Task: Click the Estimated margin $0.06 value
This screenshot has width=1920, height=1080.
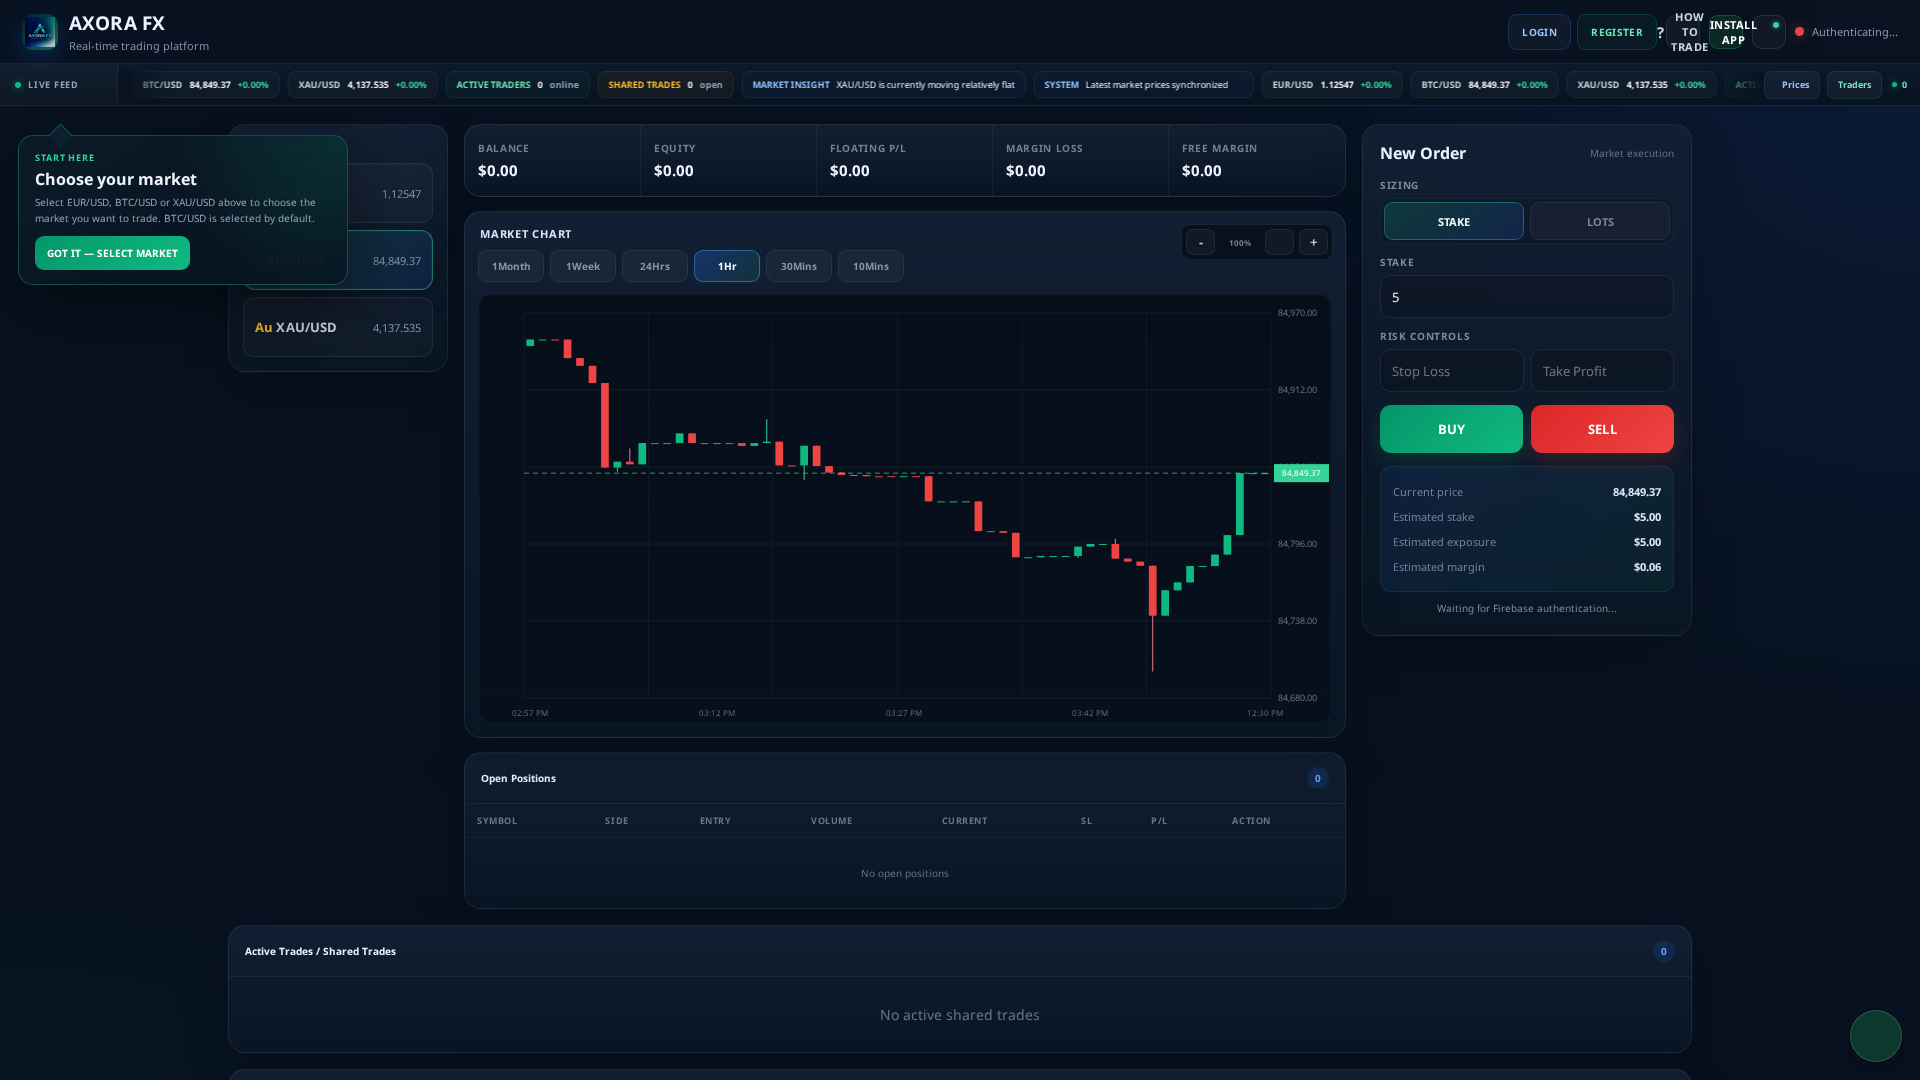Action: [1647, 567]
